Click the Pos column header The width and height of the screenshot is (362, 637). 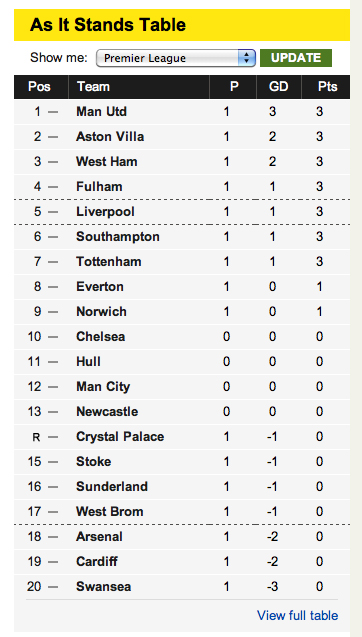(x=39, y=87)
